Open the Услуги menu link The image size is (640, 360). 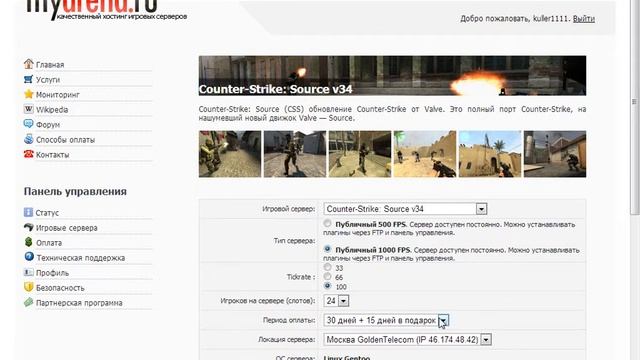[48, 80]
